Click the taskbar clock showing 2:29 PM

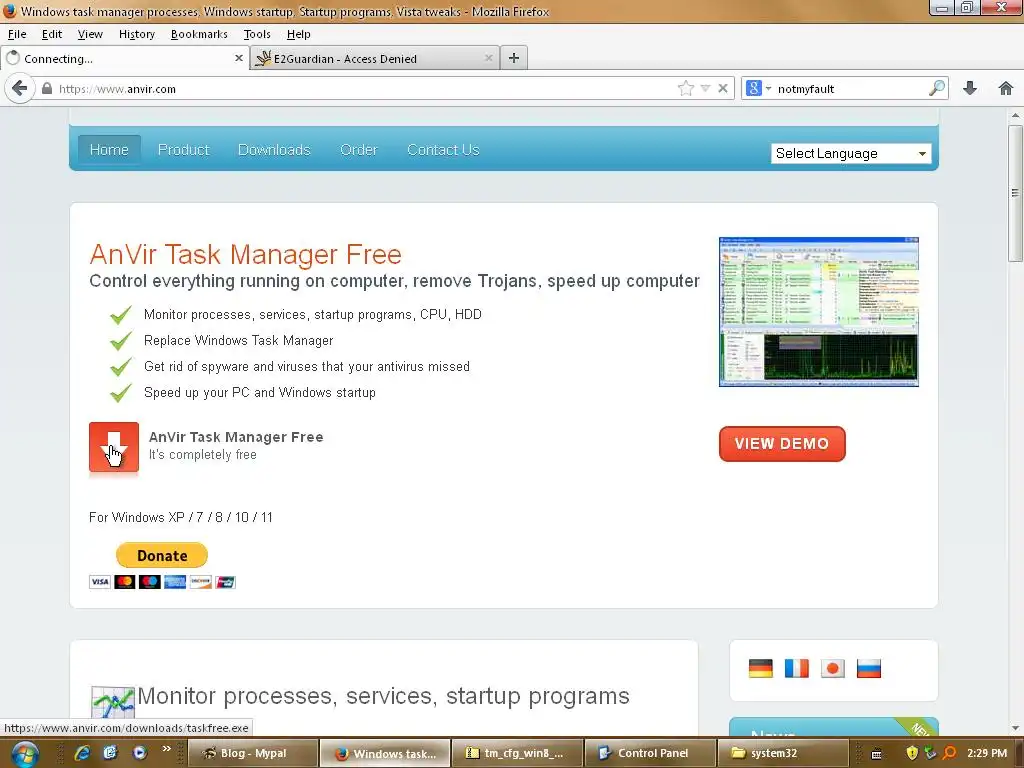coord(987,753)
